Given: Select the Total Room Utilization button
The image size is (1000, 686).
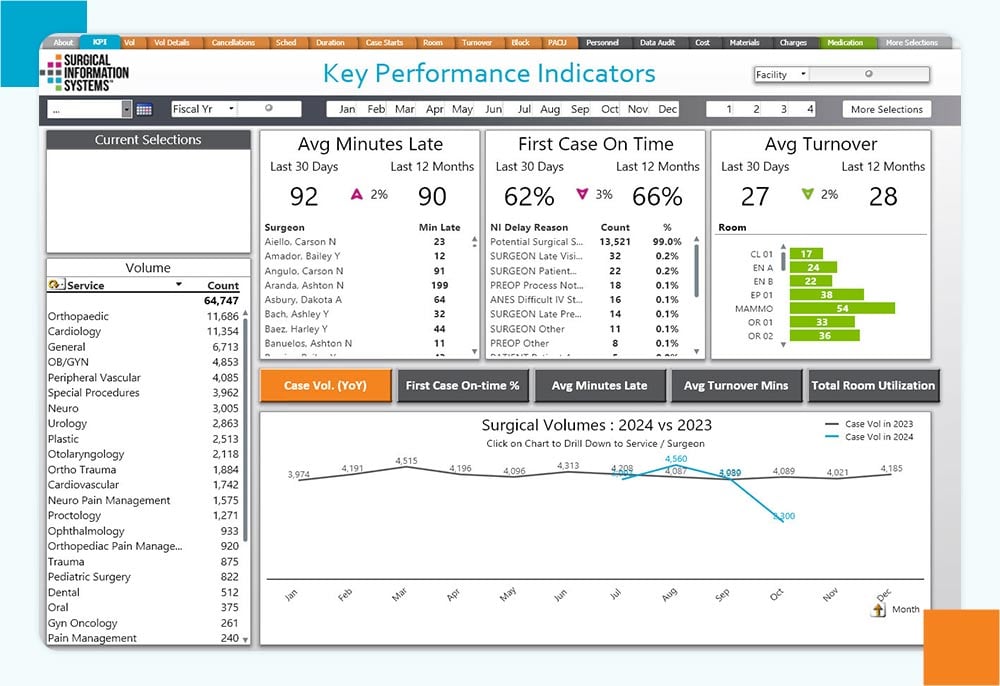Looking at the screenshot, I should (872, 386).
